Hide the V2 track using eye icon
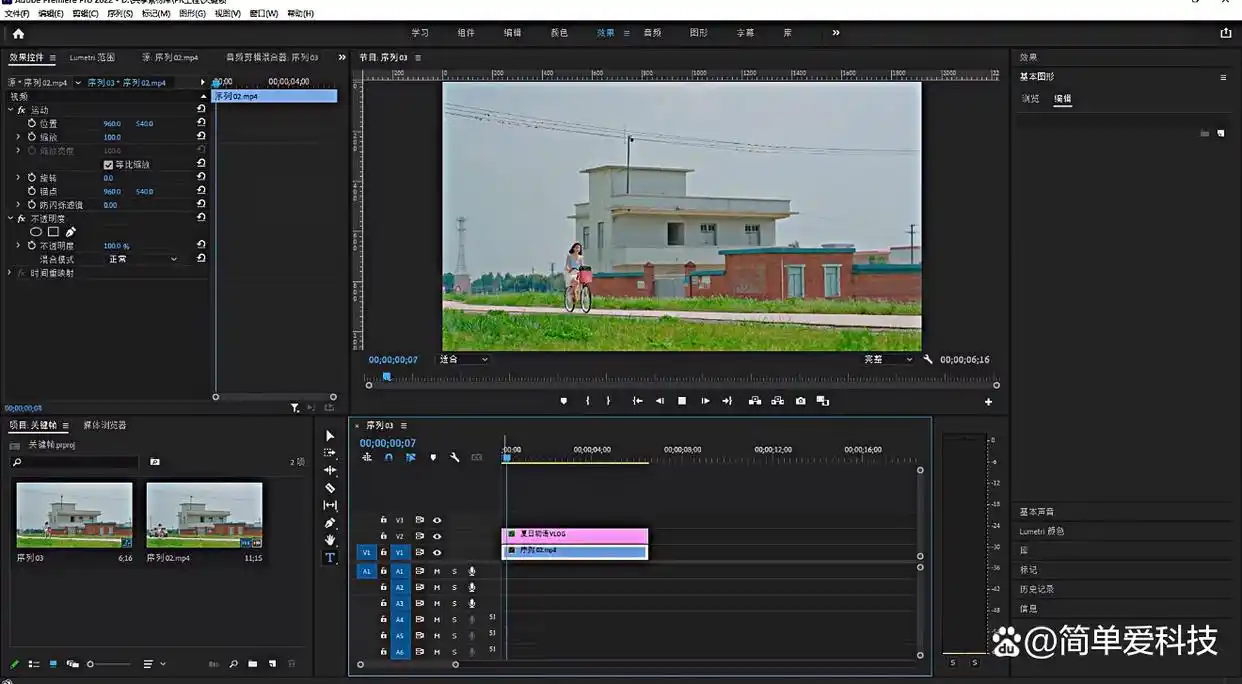1242x684 pixels. [x=437, y=536]
